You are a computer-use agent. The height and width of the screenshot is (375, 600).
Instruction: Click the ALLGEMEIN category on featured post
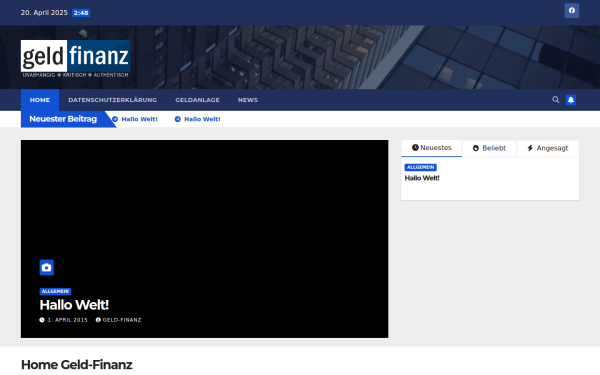tap(55, 291)
